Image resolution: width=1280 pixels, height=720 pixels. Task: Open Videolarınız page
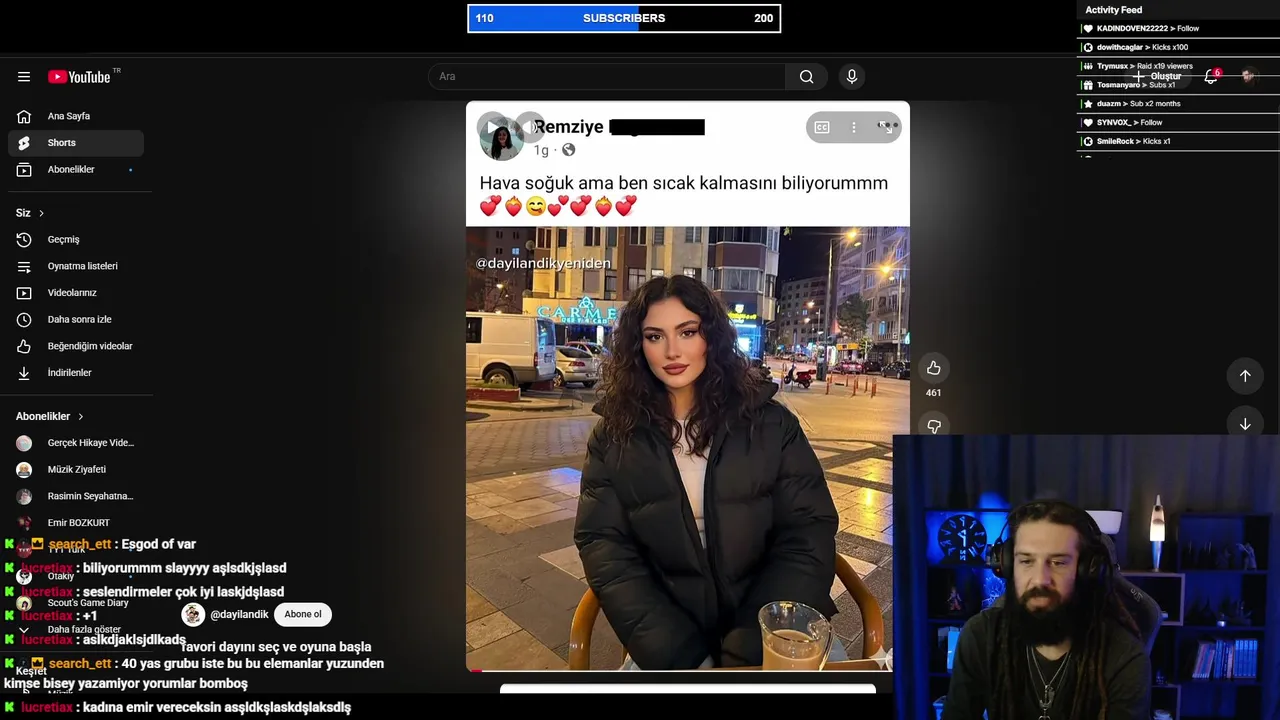pos(76,293)
